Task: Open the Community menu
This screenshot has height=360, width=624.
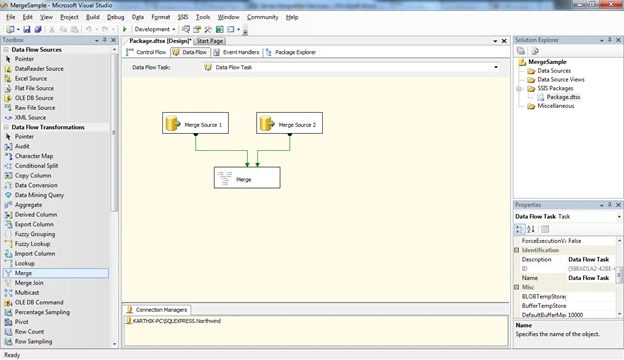Action: (262, 17)
